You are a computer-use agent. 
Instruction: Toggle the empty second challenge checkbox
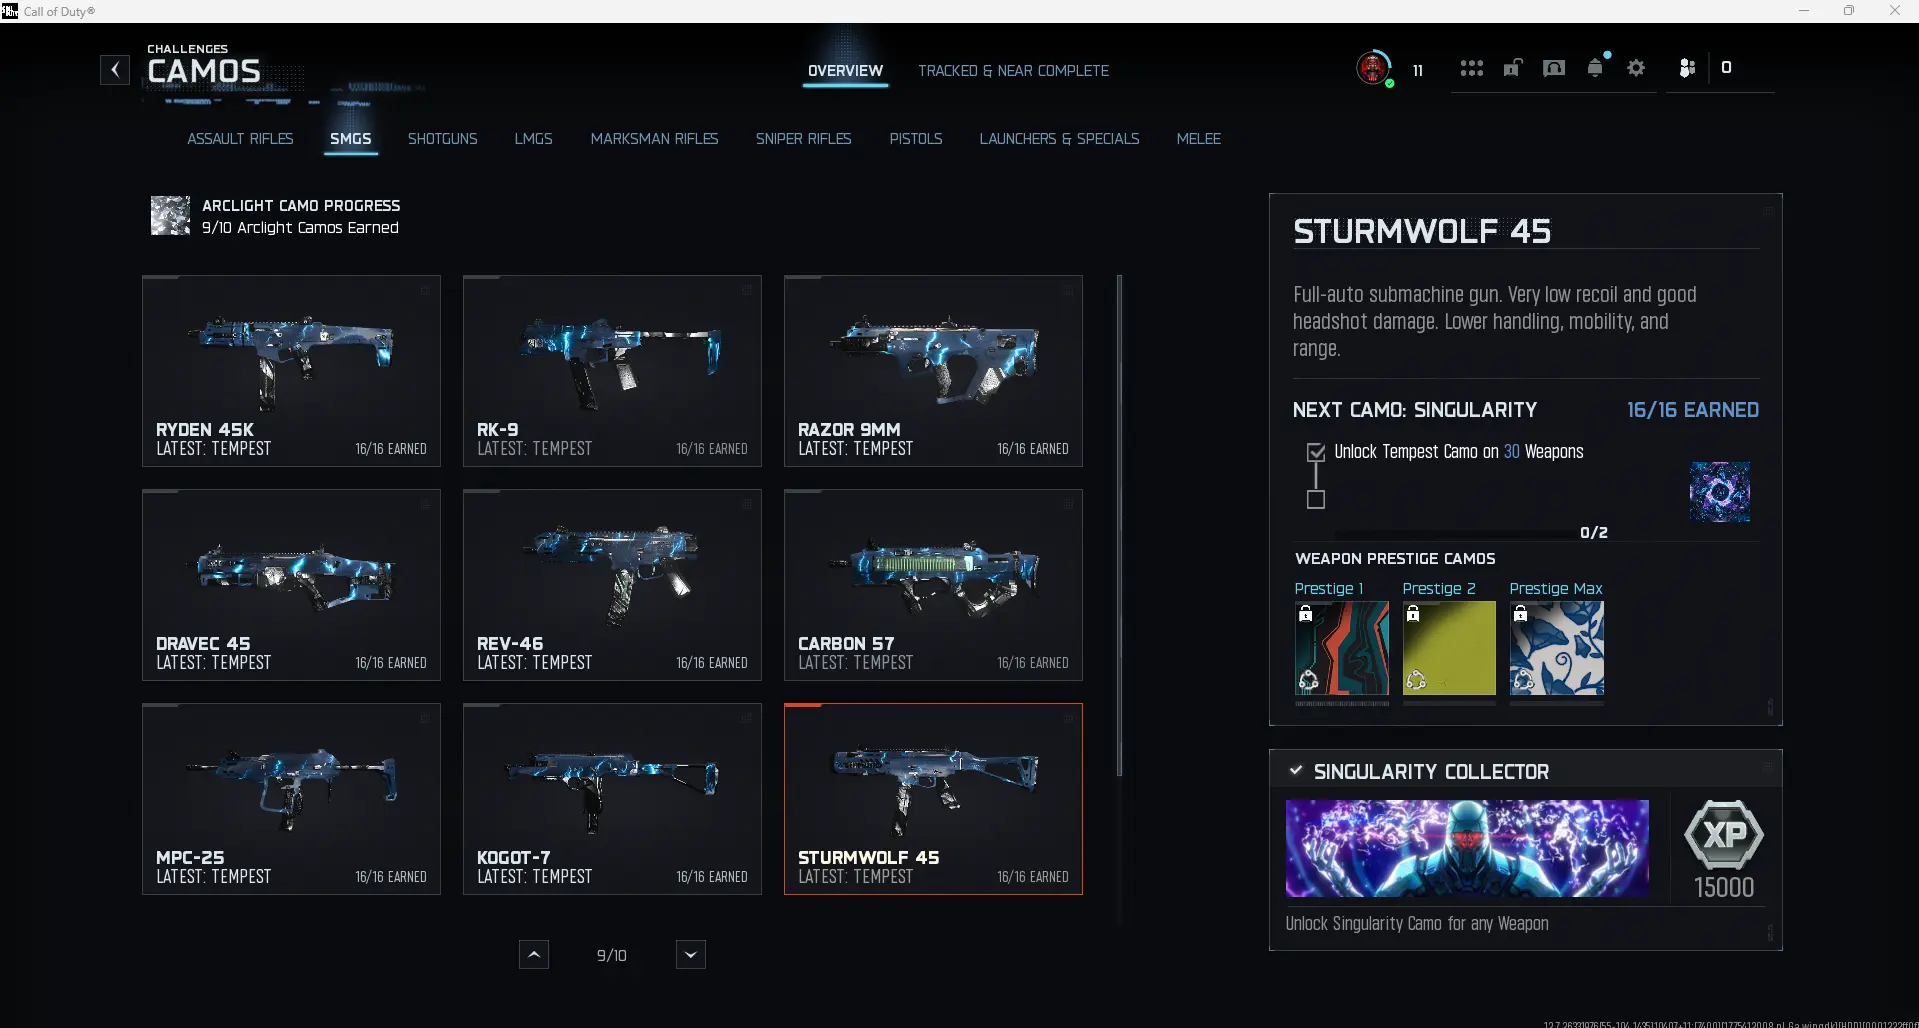coord(1316,499)
